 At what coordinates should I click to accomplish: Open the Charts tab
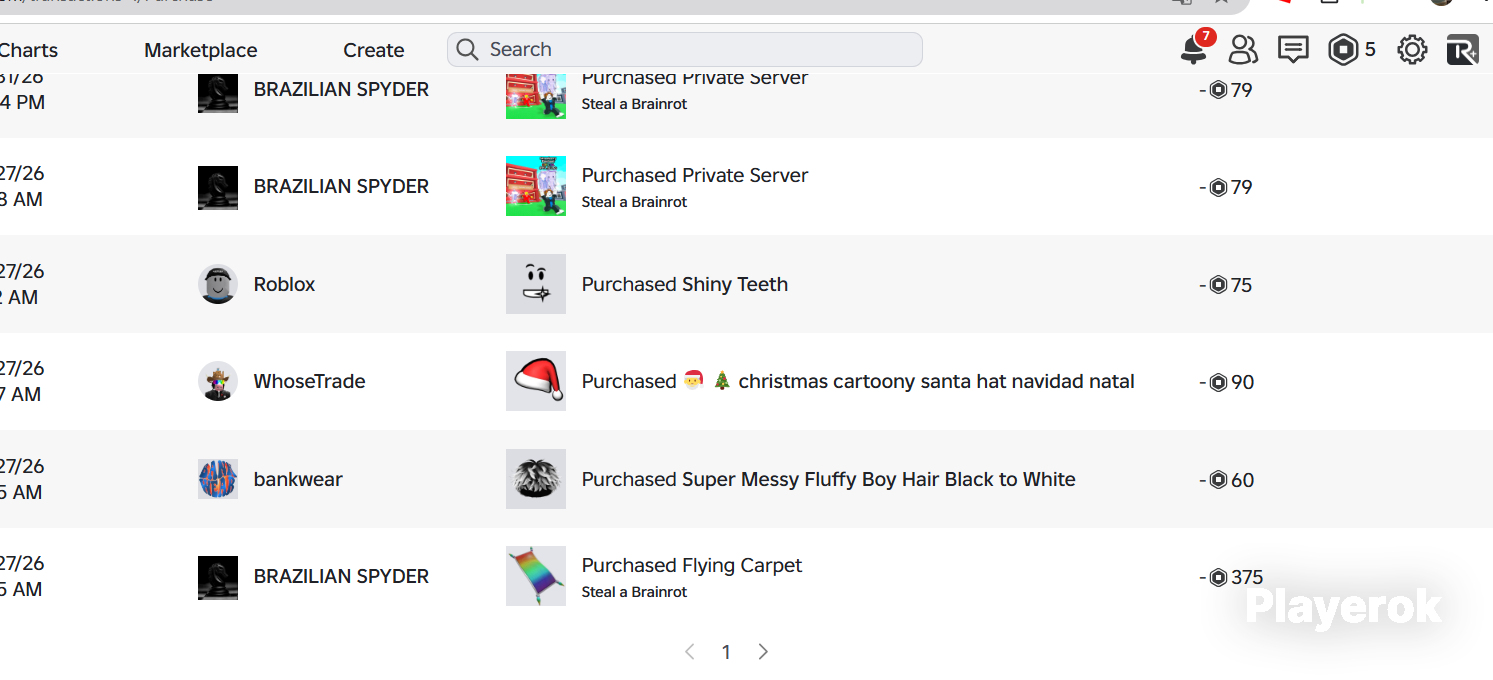click(x=29, y=50)
